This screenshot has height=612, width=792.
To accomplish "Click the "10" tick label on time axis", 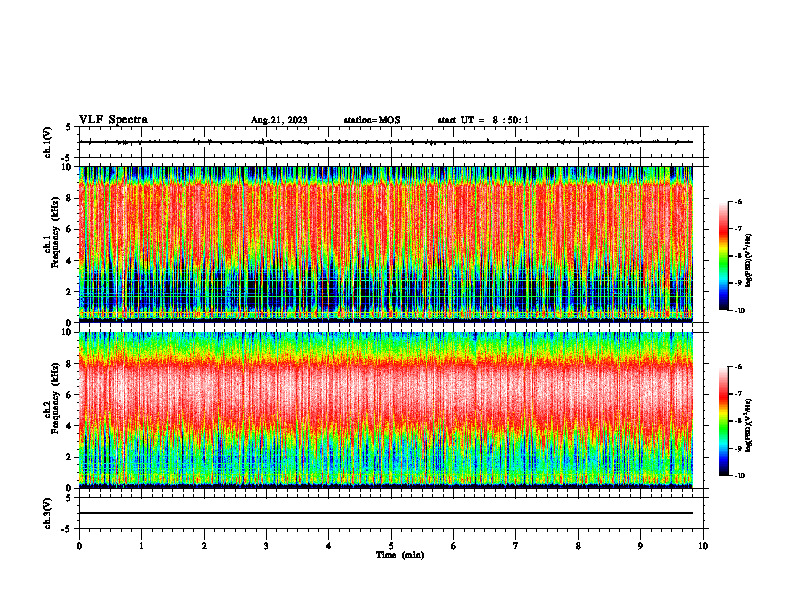I will 703,546.
